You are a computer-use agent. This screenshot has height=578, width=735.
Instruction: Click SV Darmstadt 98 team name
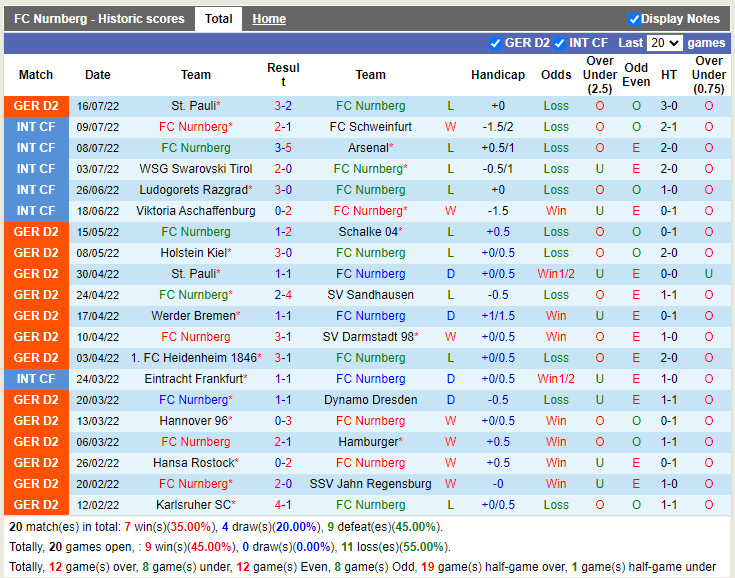coord(368,337)
